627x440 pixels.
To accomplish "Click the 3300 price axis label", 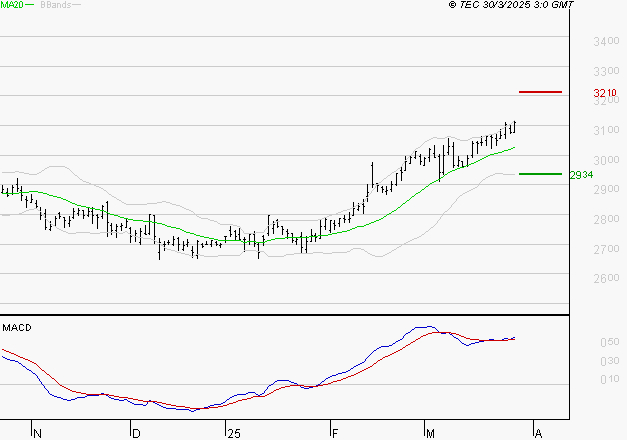I will coord(606,71).
